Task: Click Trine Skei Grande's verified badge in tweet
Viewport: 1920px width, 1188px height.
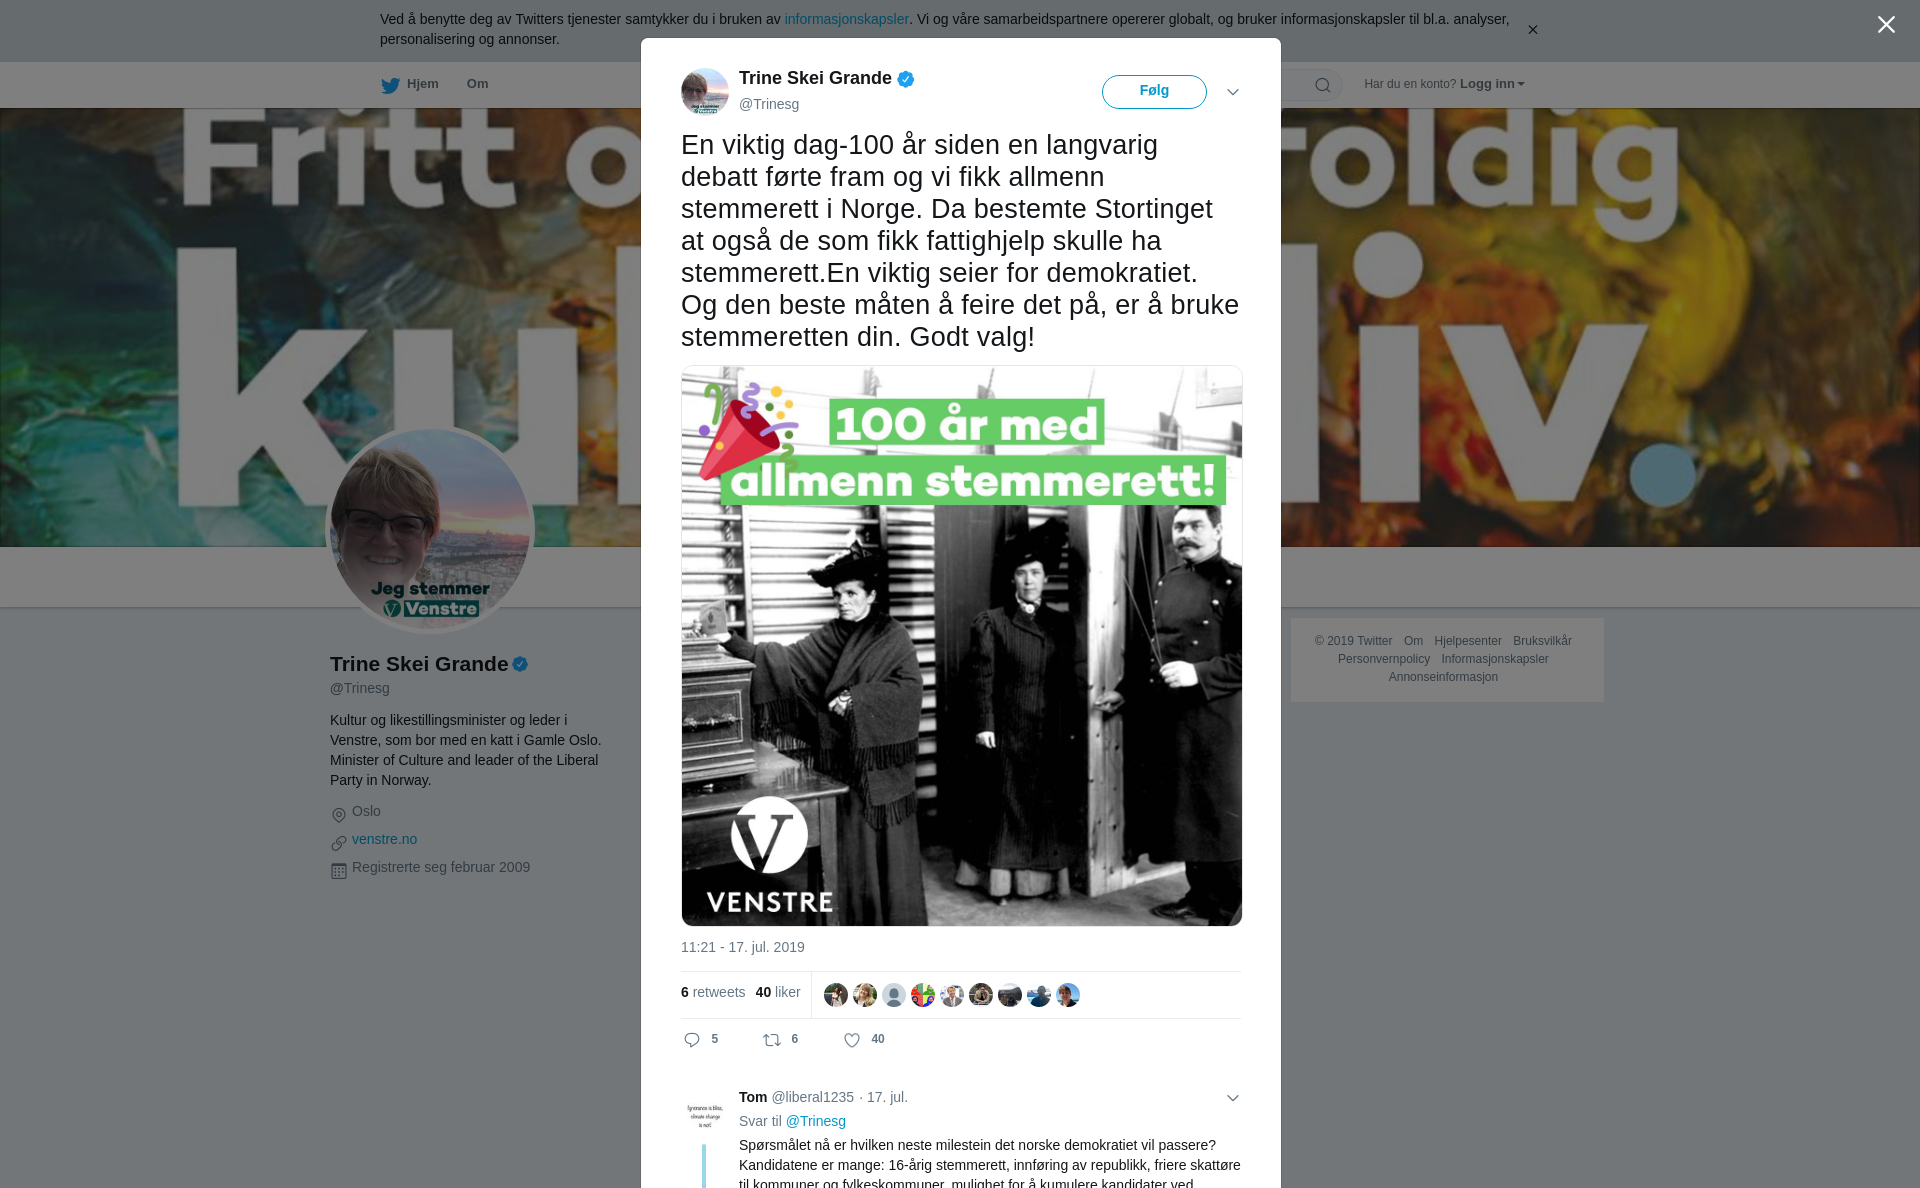Action: (x=906, y=79)
